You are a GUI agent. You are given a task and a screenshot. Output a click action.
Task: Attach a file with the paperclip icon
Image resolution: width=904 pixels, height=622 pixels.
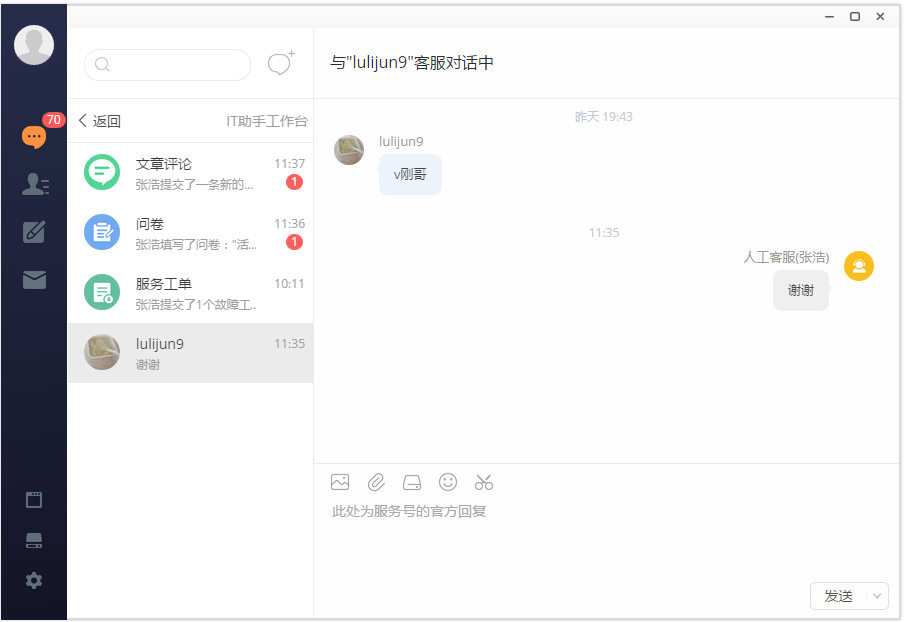click(376, 482)
